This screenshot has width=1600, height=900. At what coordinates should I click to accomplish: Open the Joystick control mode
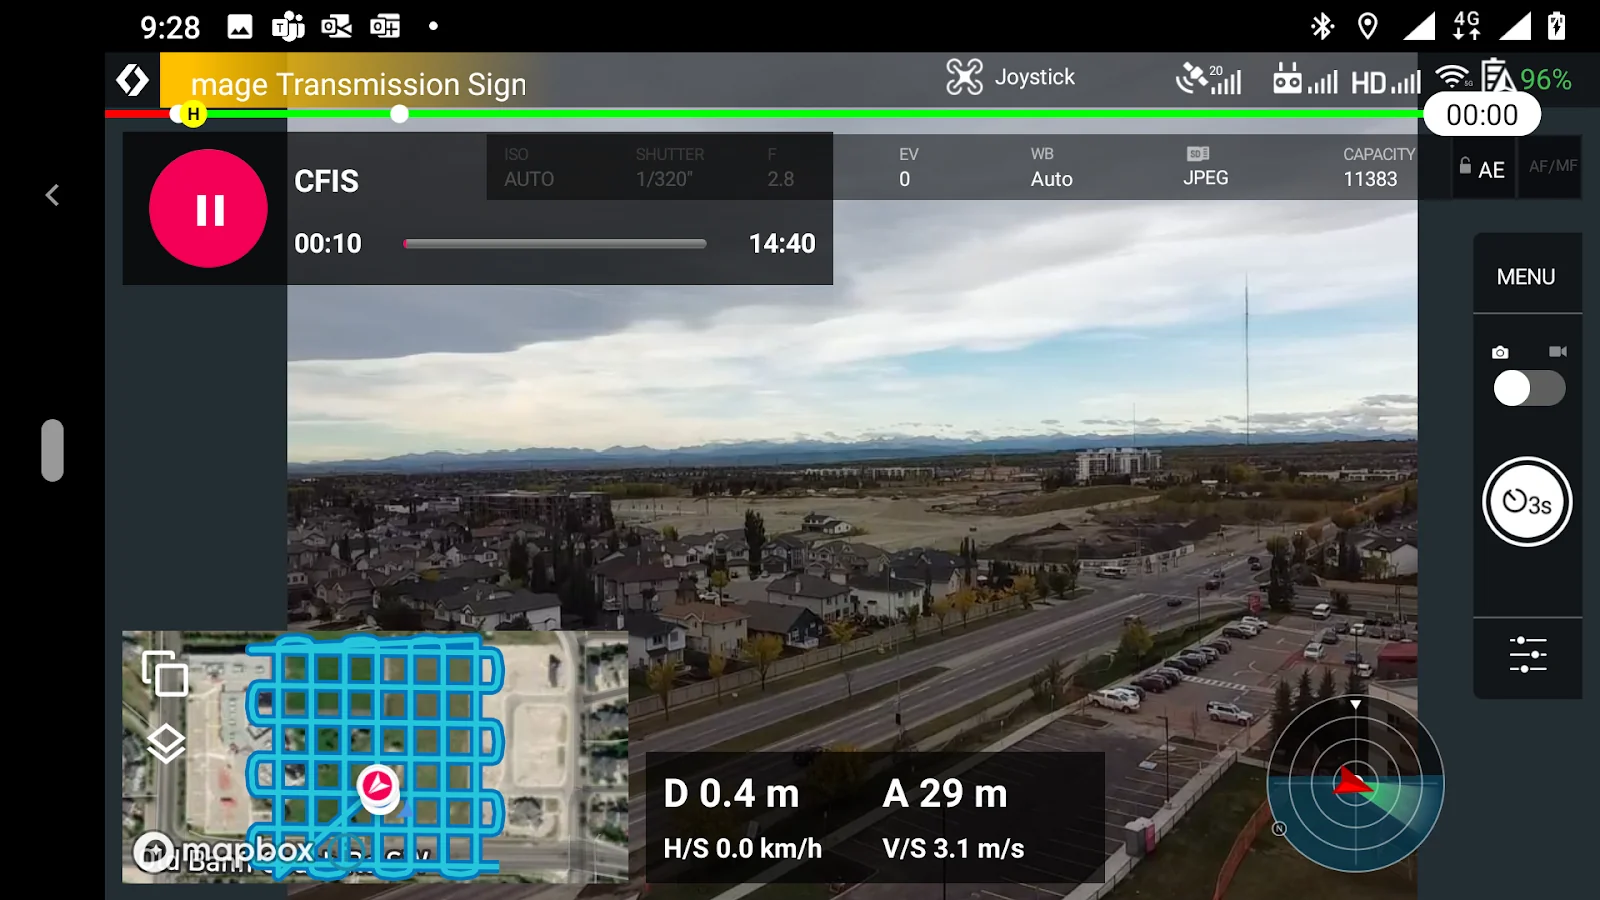click(x=1011, y=77)
